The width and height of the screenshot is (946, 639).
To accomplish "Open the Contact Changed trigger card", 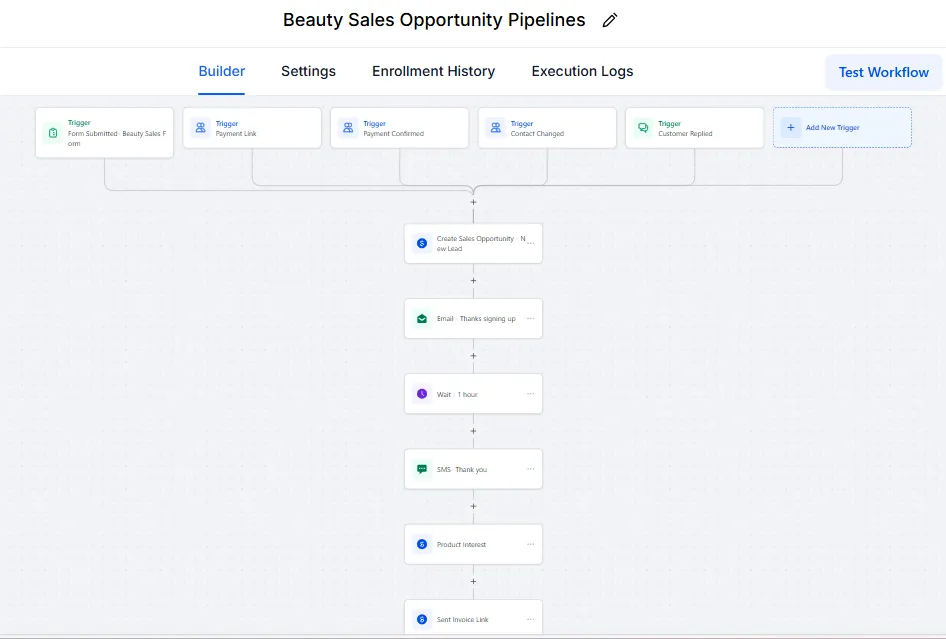I will (x=547, y=128).
